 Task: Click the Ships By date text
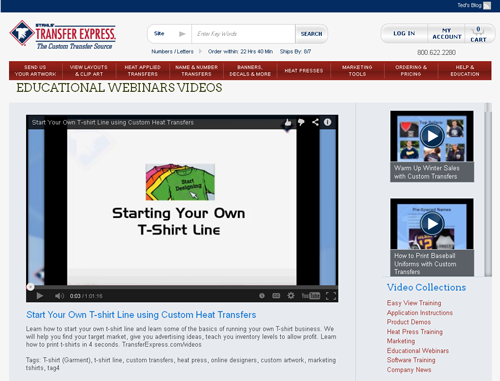pos(295,51)
